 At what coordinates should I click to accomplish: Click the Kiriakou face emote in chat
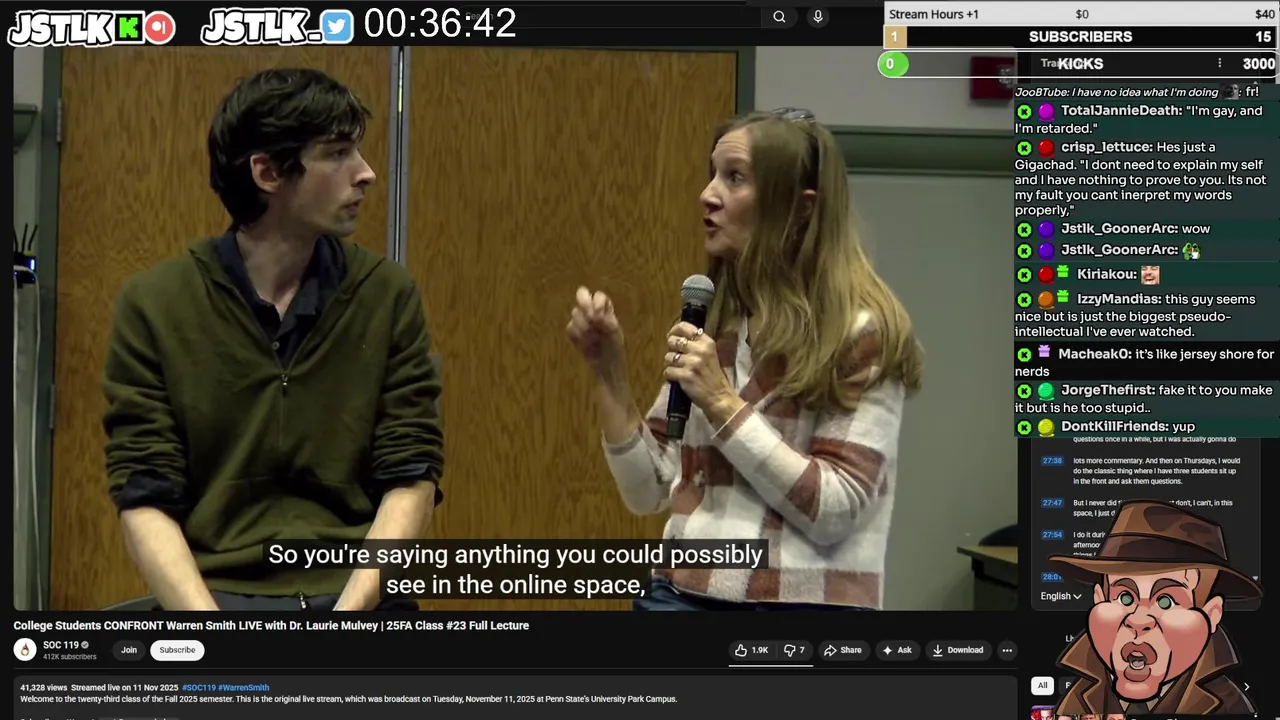1150,274
